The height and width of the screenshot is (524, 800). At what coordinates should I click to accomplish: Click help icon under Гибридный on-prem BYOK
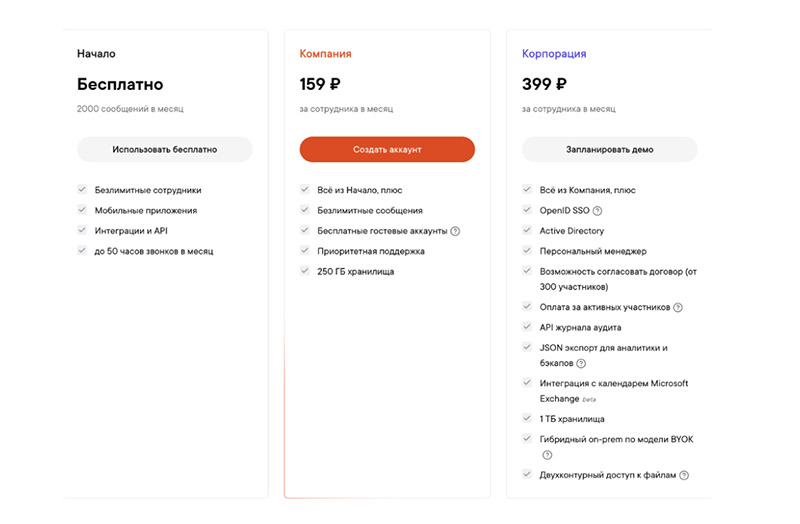(x=547, y=455)
